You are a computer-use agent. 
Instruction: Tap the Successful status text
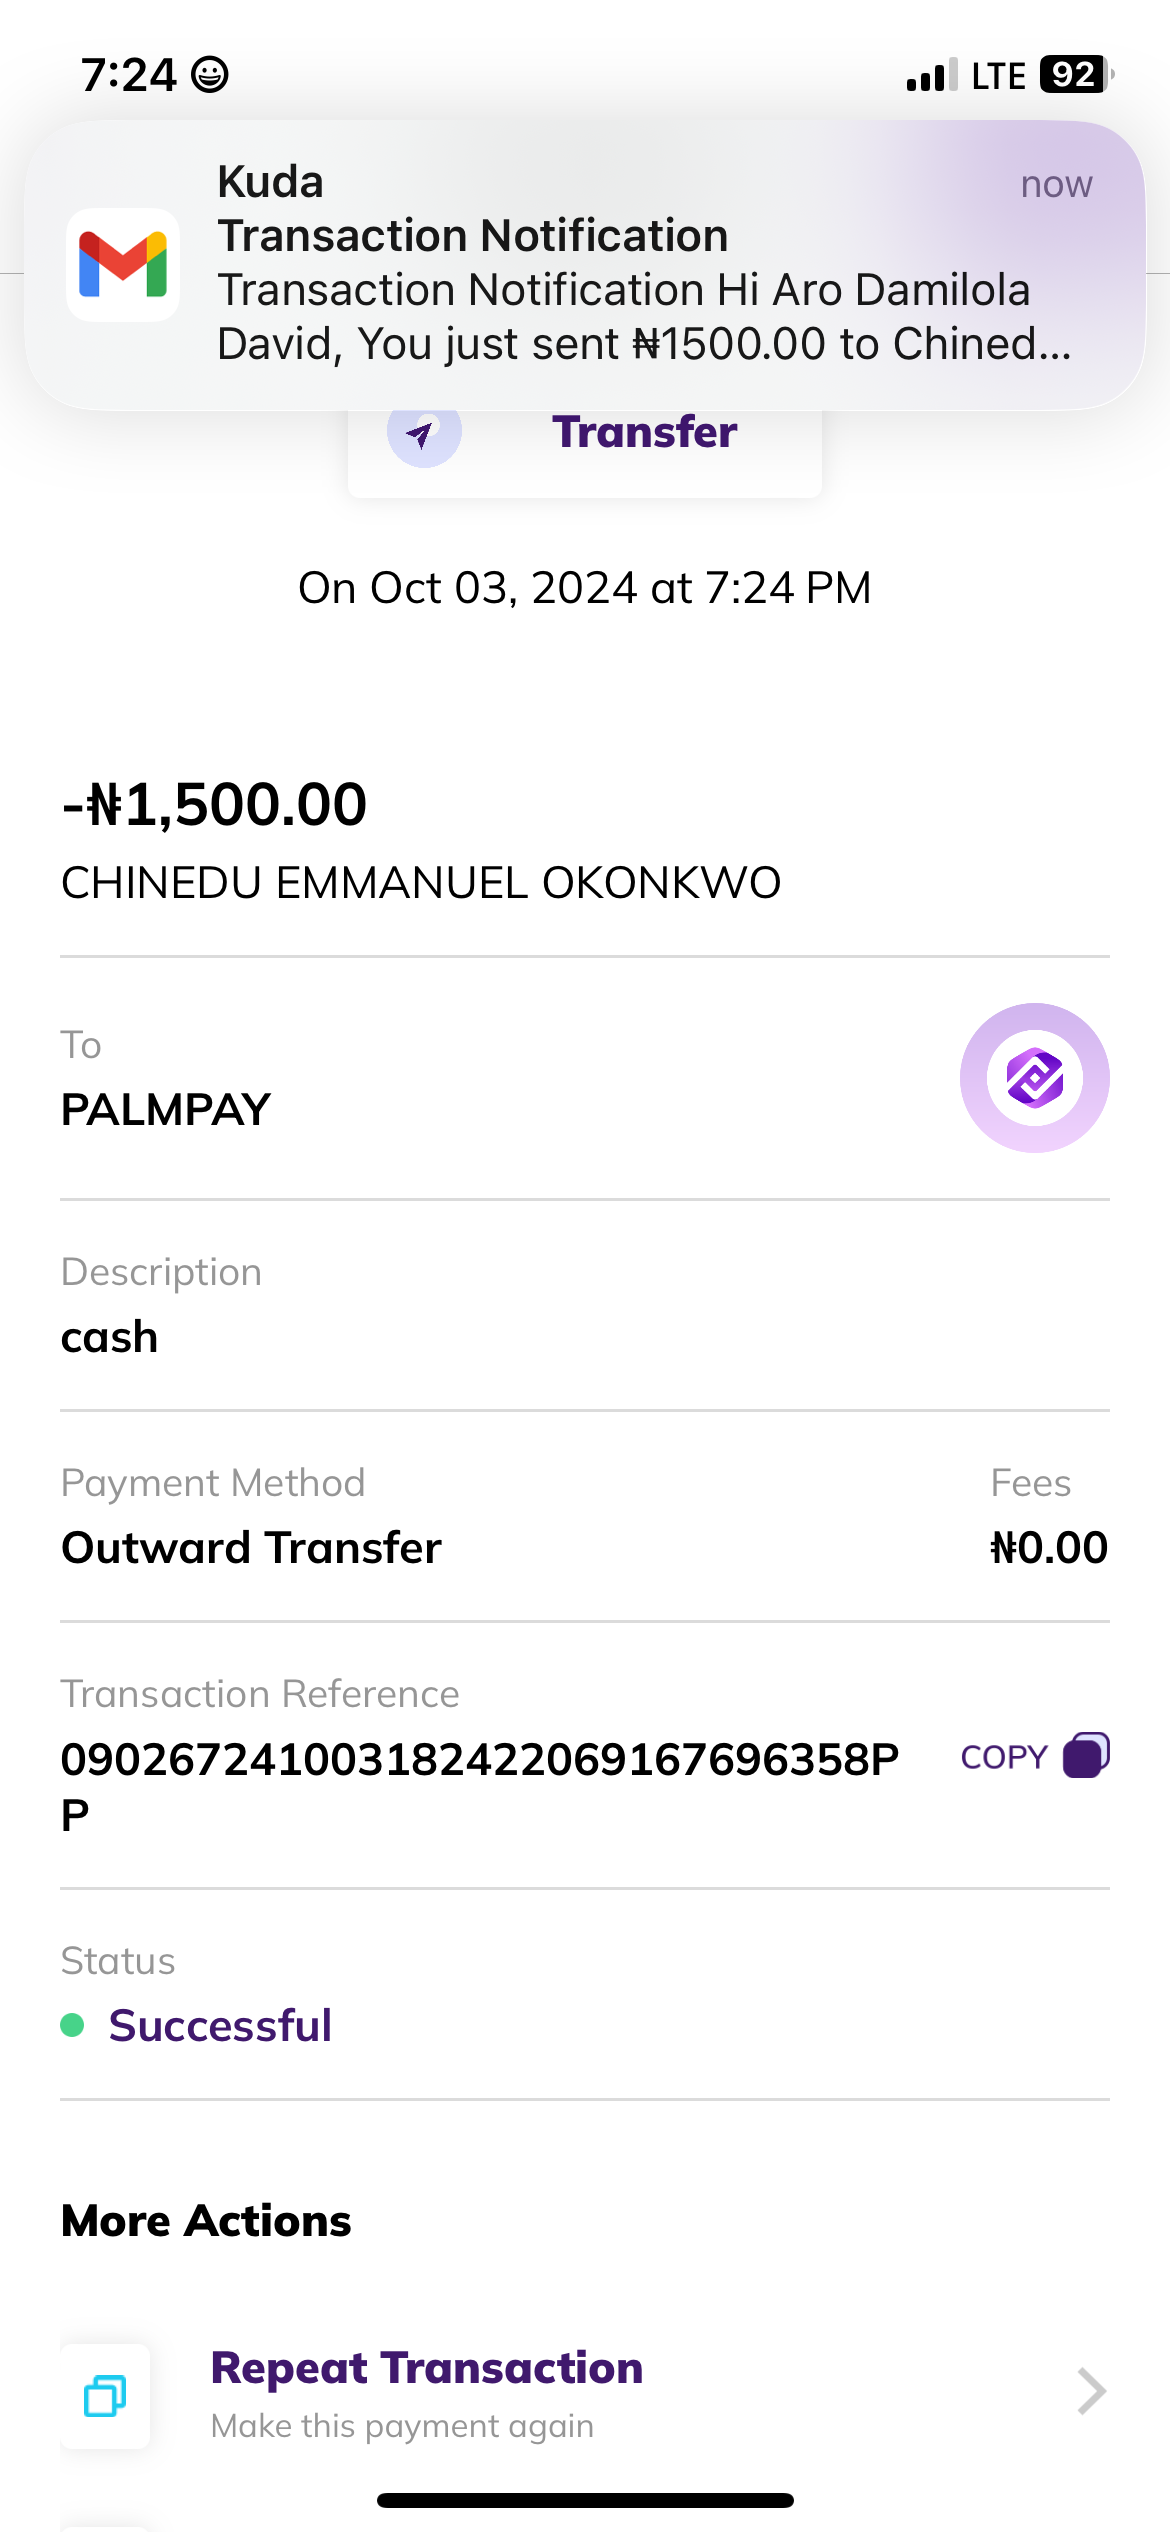[x=220, y=2026]
